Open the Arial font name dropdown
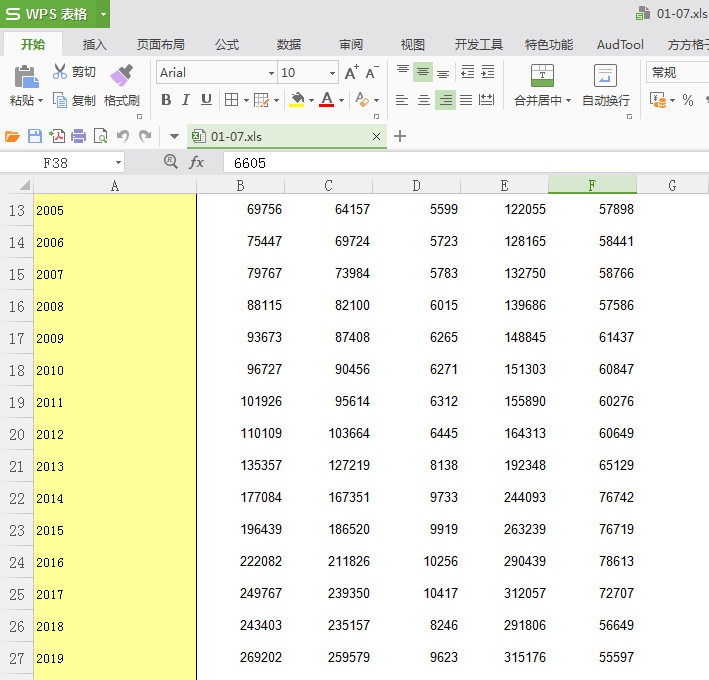The image size is (709, 680). tap(271, 73)
